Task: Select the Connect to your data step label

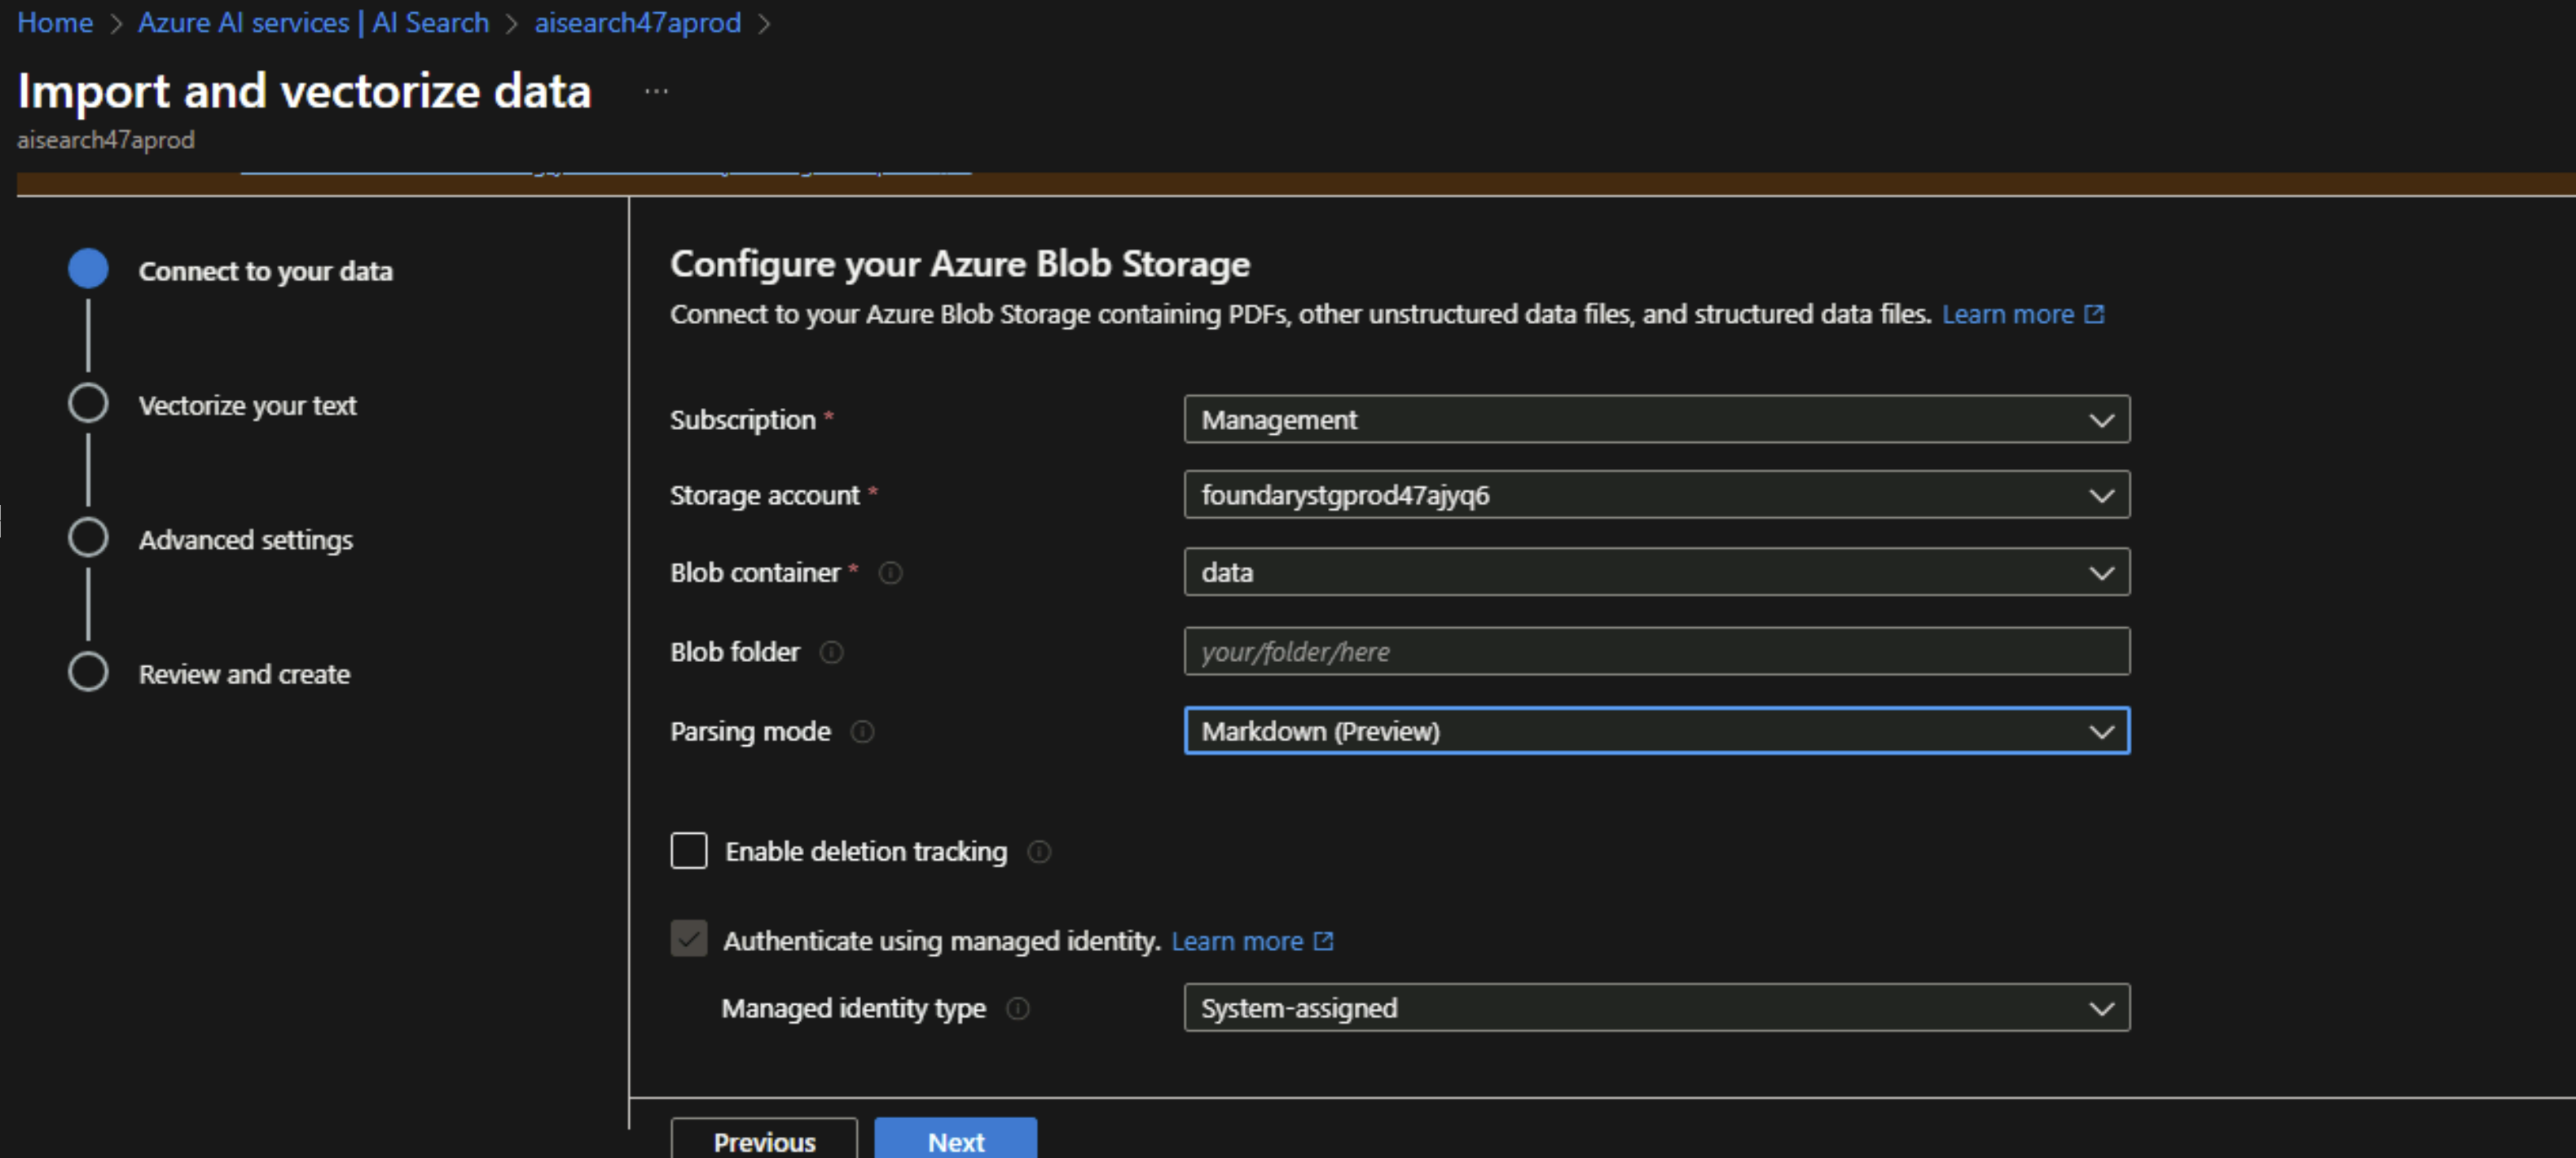Action: [265, 271]
